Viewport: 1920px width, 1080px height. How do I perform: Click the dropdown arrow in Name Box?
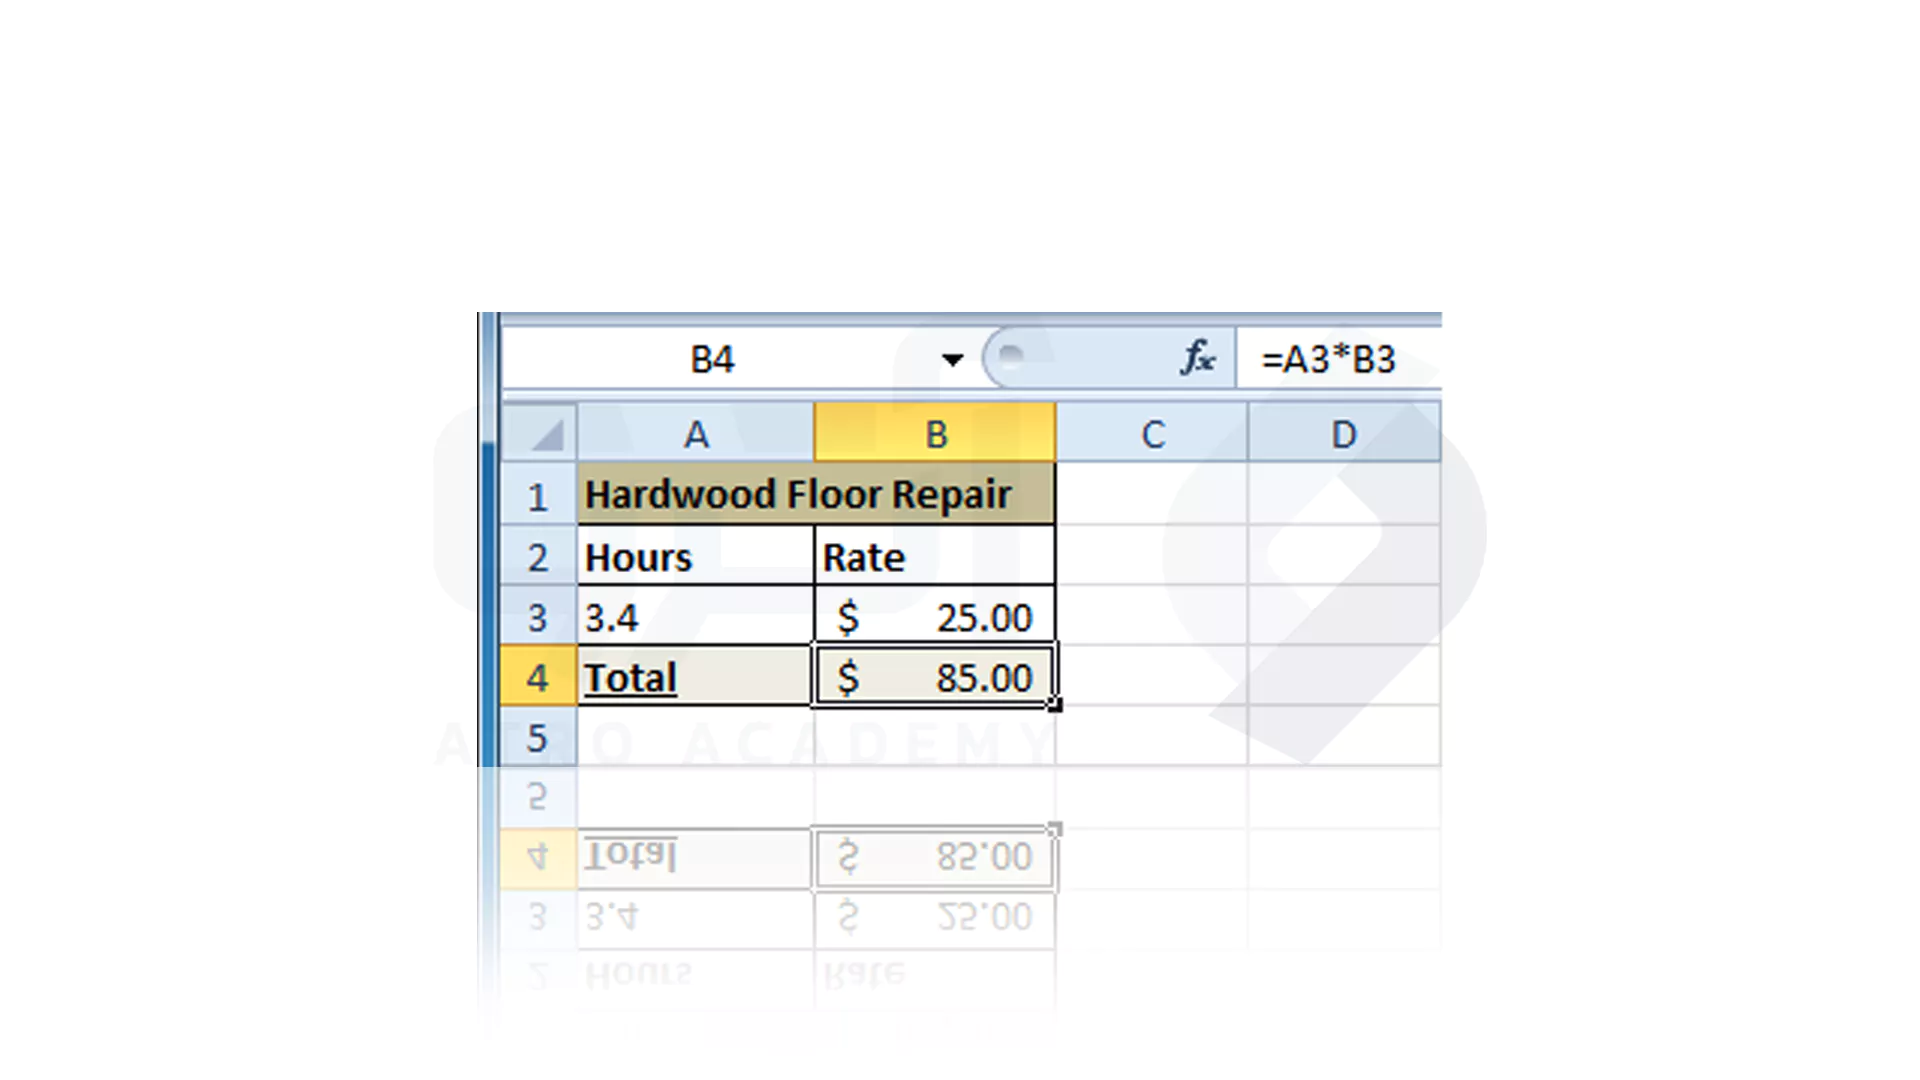click(953, 359)
